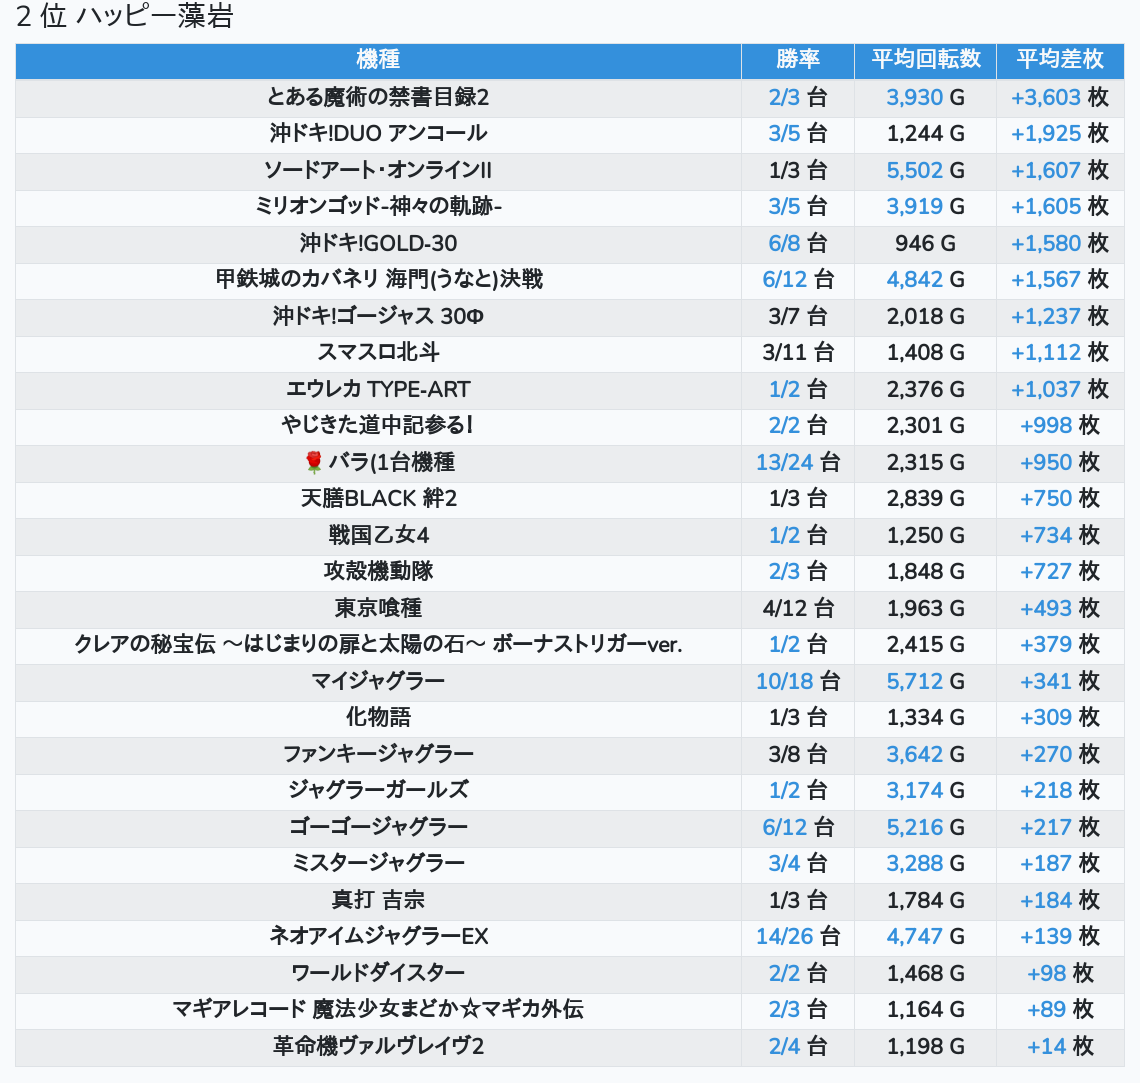Click the 天膳BLACK 絆2 machine name
This screenshot has width=1140, height=1083.
(378, 499)
